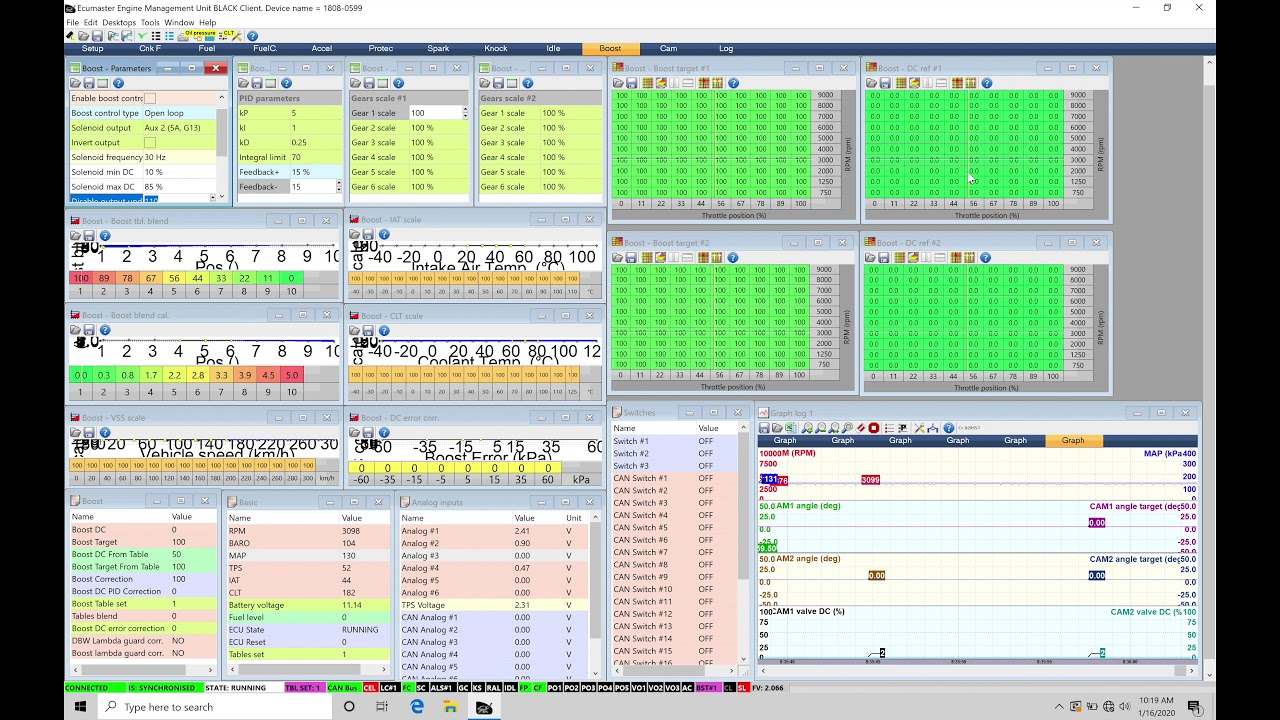Save icon in VSS scale window
The height and width of the screenshot is (720, 1280).
(x=89, y=433)
